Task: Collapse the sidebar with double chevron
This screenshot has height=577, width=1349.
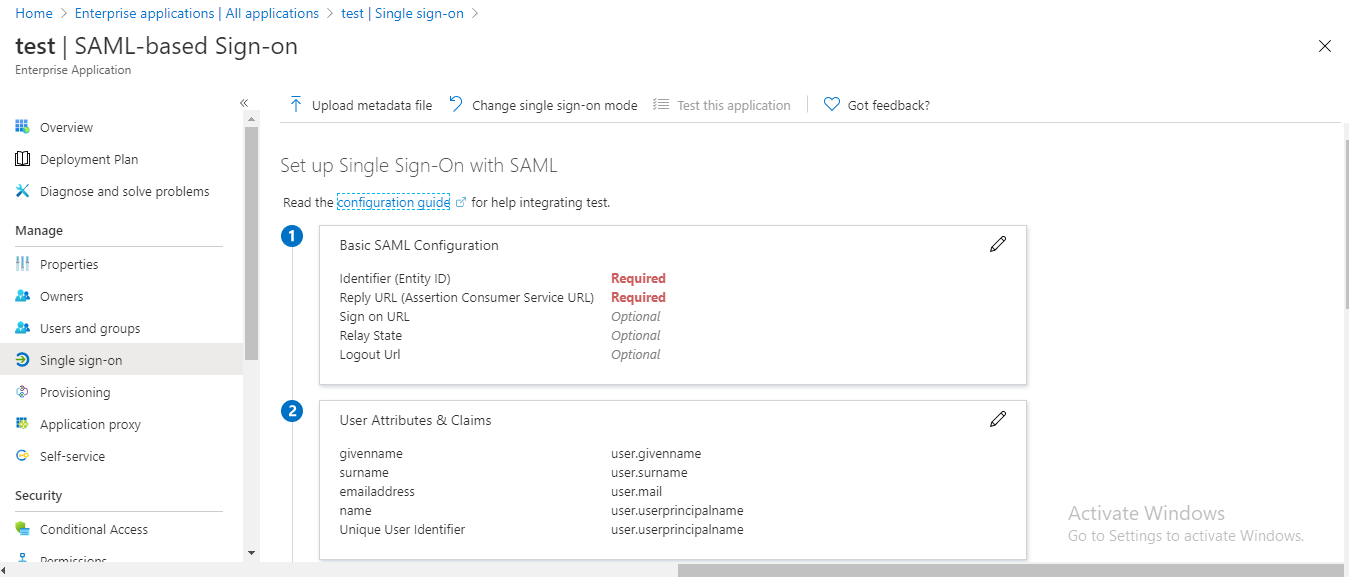Action: pos(243,104)
